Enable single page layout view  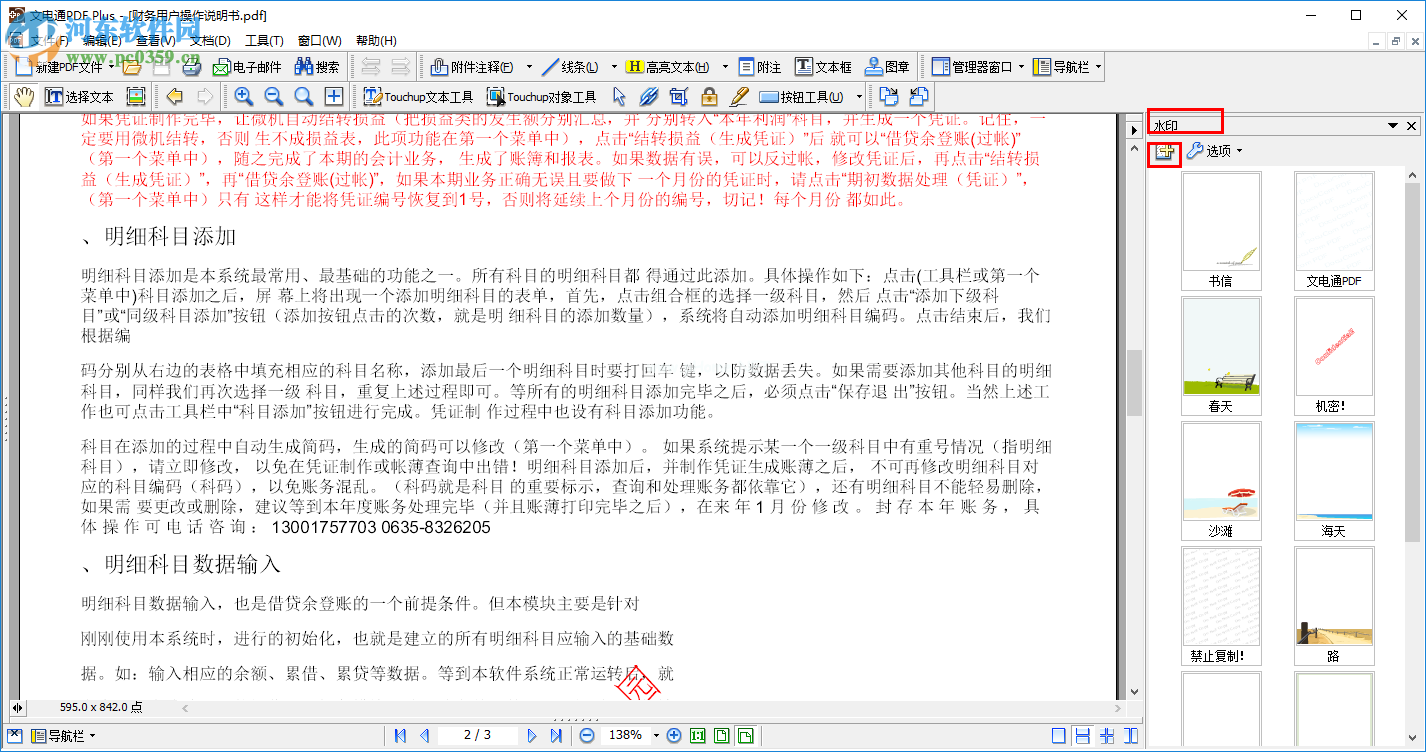tap(1059, 736)
